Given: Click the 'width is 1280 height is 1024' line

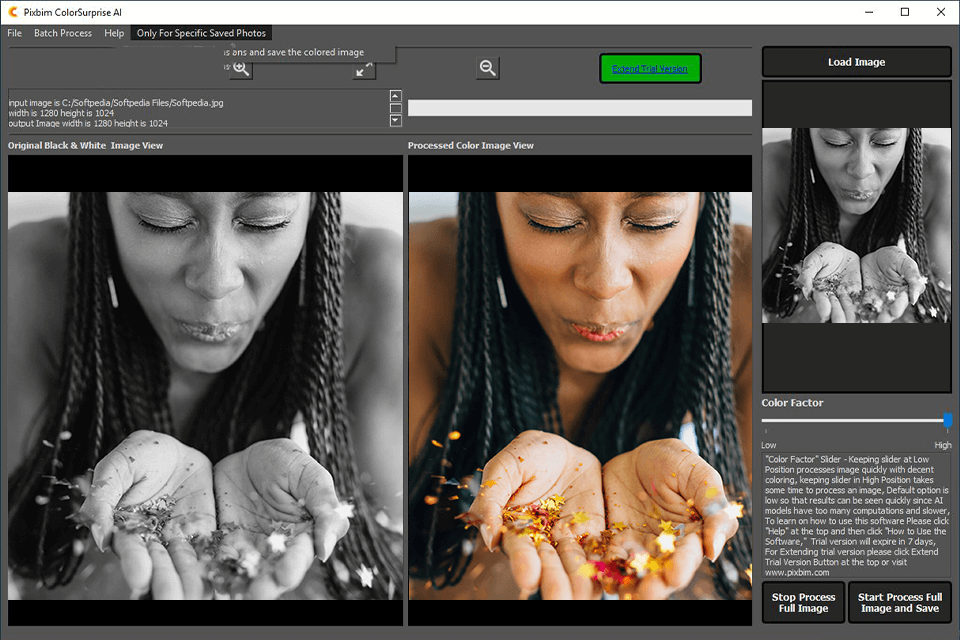Looking at the screenshot, I should pos(61,113).
